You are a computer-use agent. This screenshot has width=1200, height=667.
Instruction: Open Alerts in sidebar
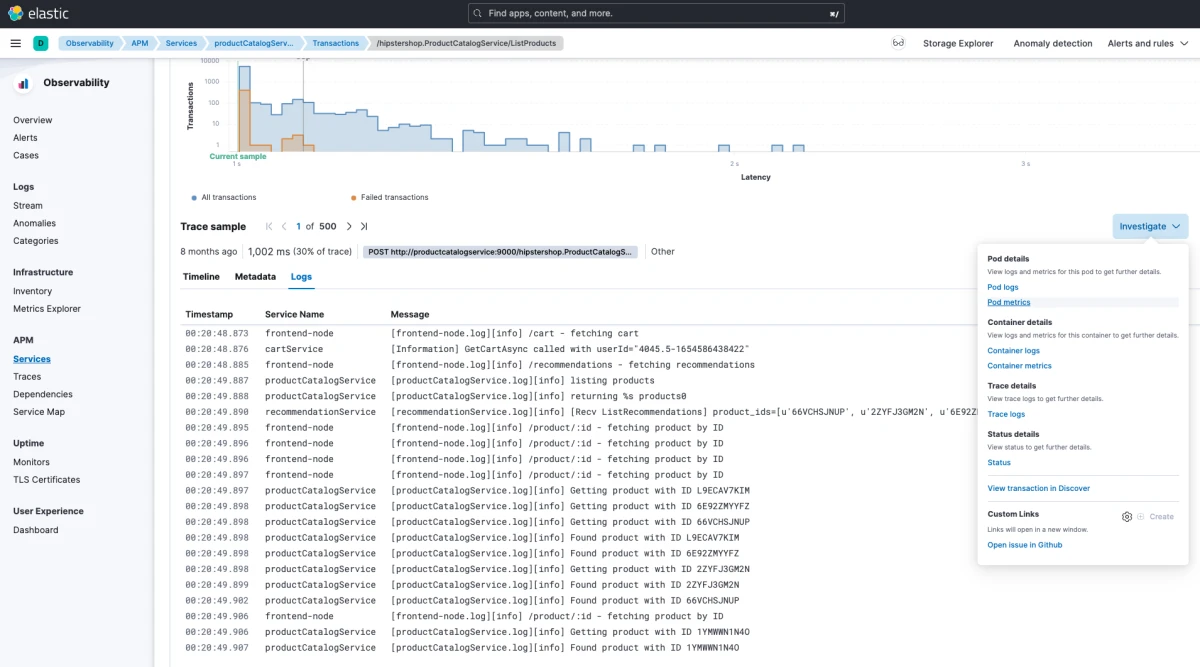point(25,138)
